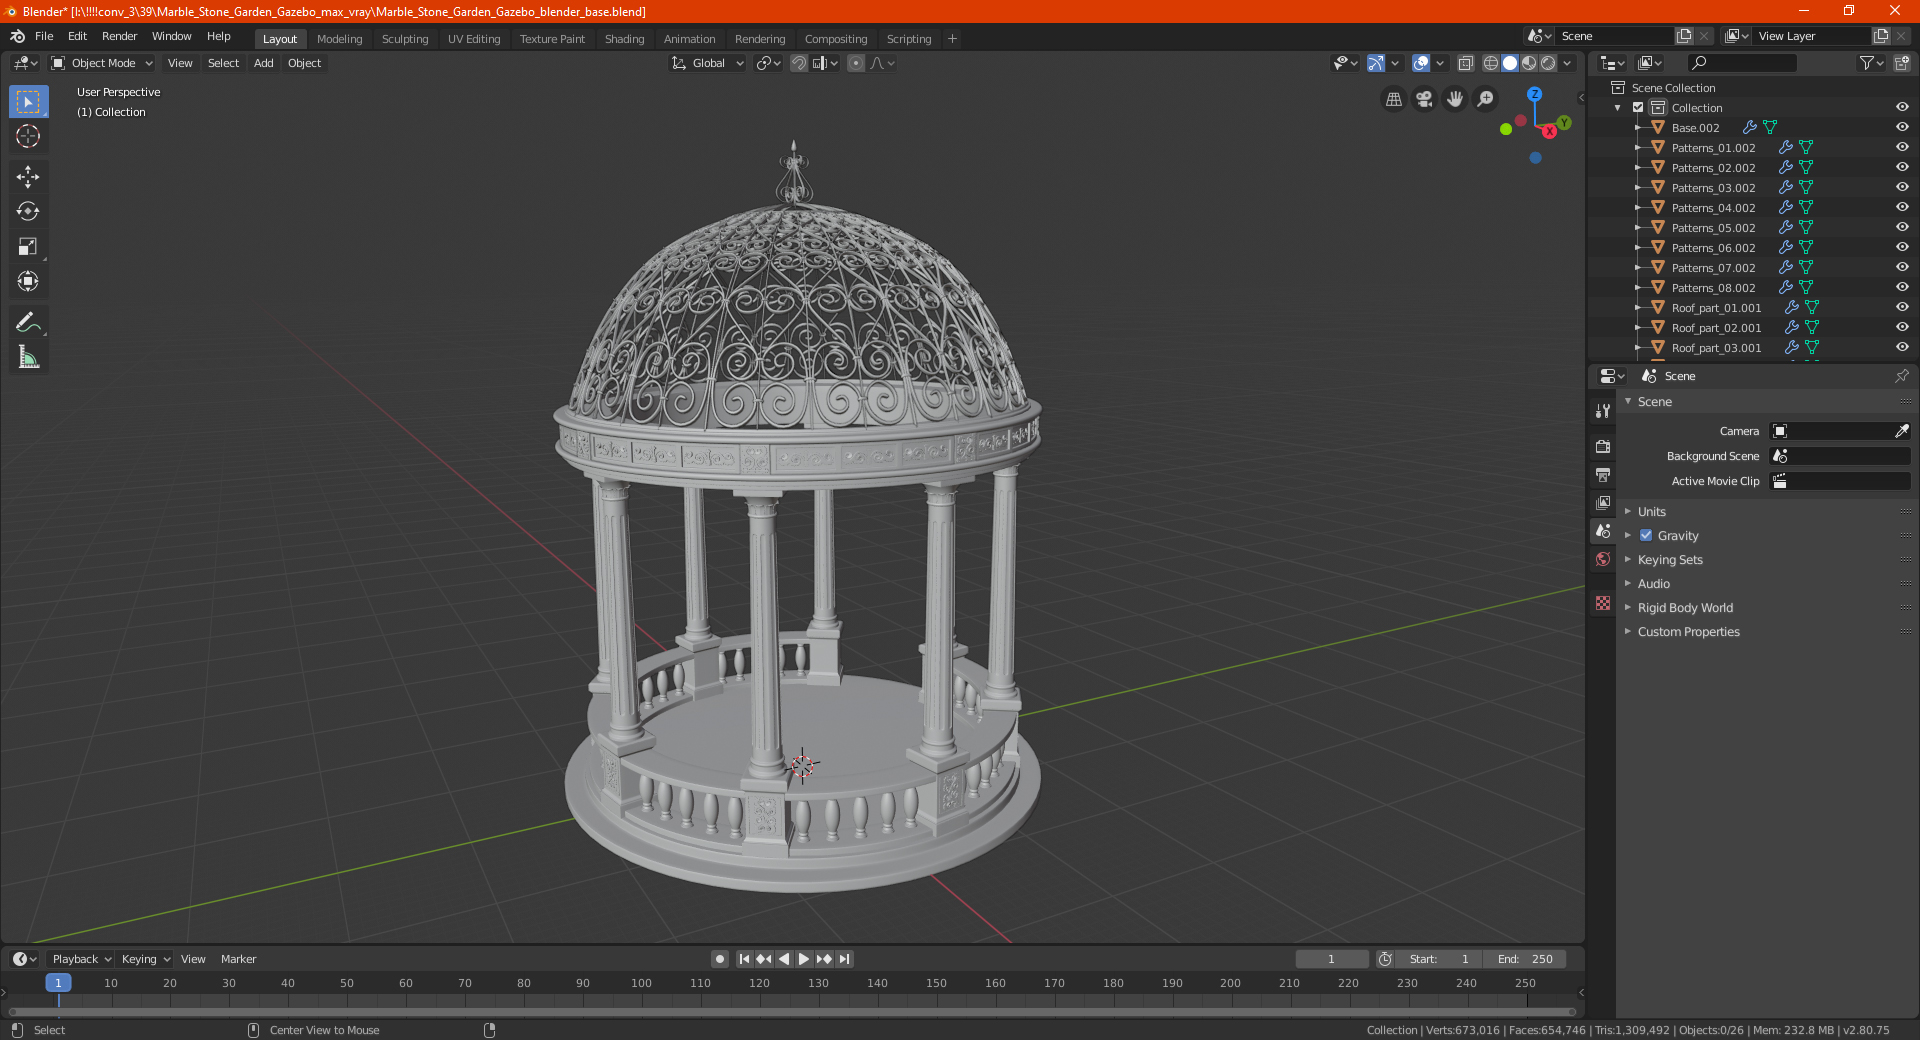
Task: Enable the Gravity checkbox
Action: tap(1646, 536)
